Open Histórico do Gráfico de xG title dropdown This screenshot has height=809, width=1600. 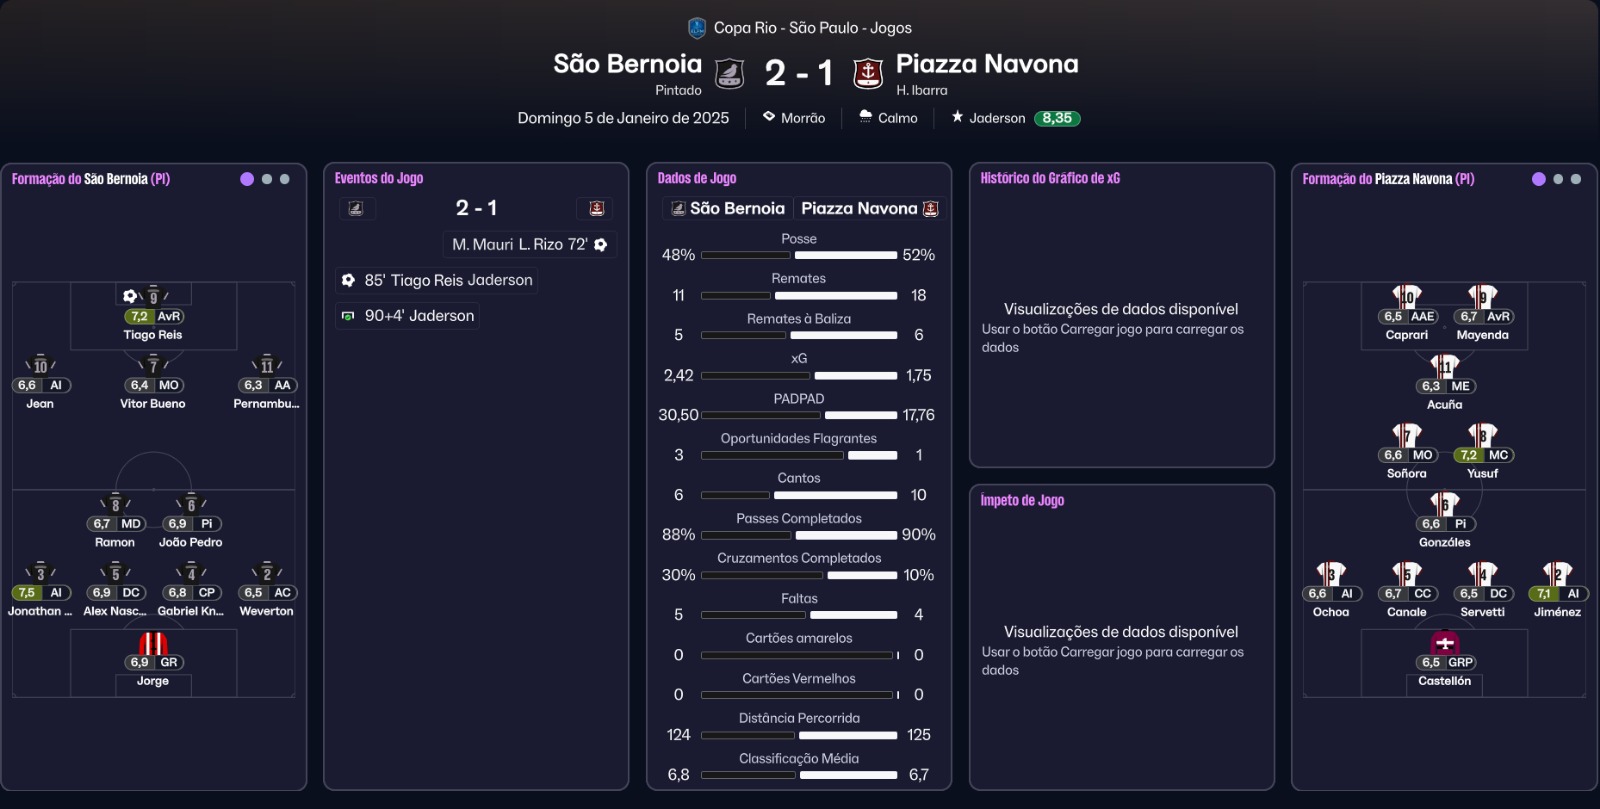(1050, 178)
